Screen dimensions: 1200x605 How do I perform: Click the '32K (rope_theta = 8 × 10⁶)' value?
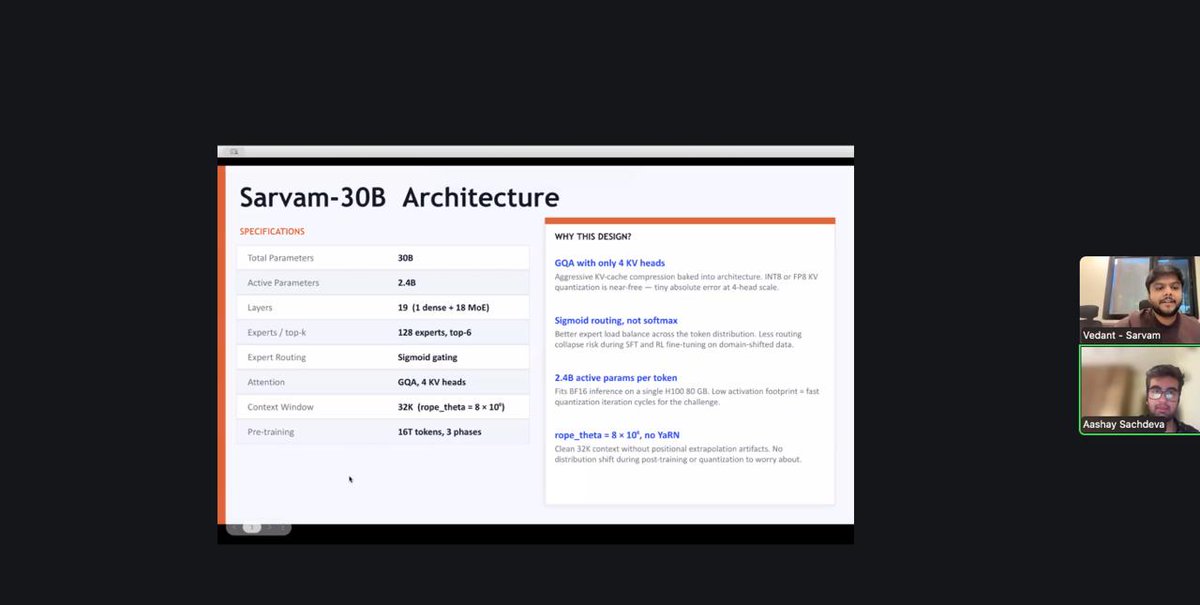tap(451, 407)
